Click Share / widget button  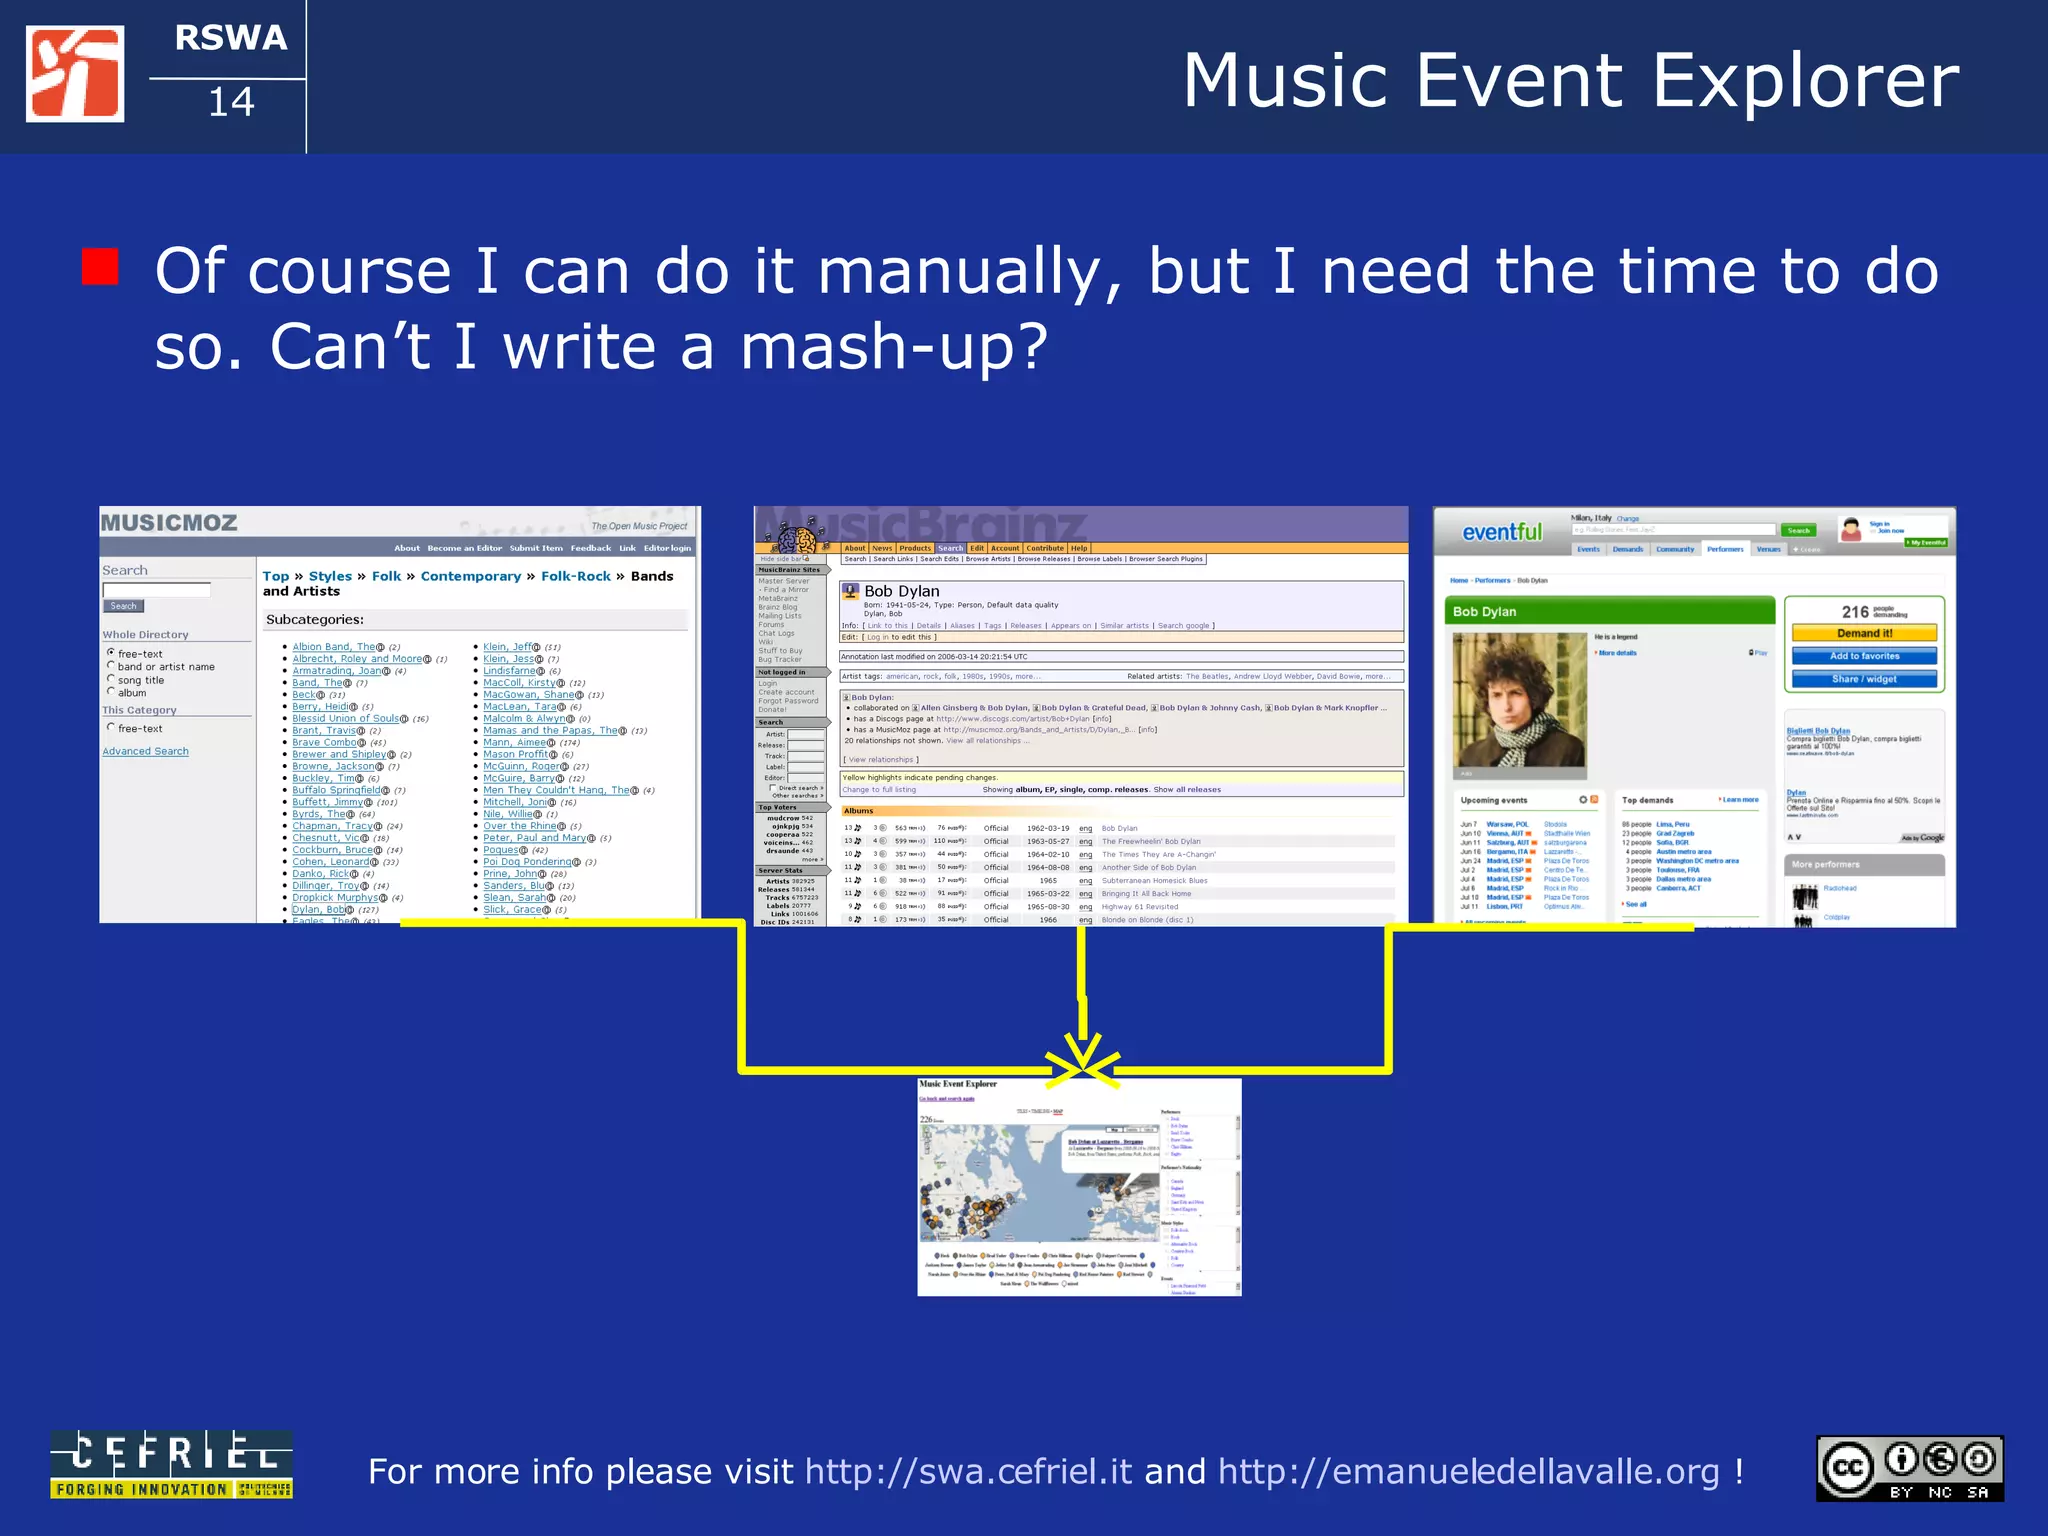coord(1864,679)
